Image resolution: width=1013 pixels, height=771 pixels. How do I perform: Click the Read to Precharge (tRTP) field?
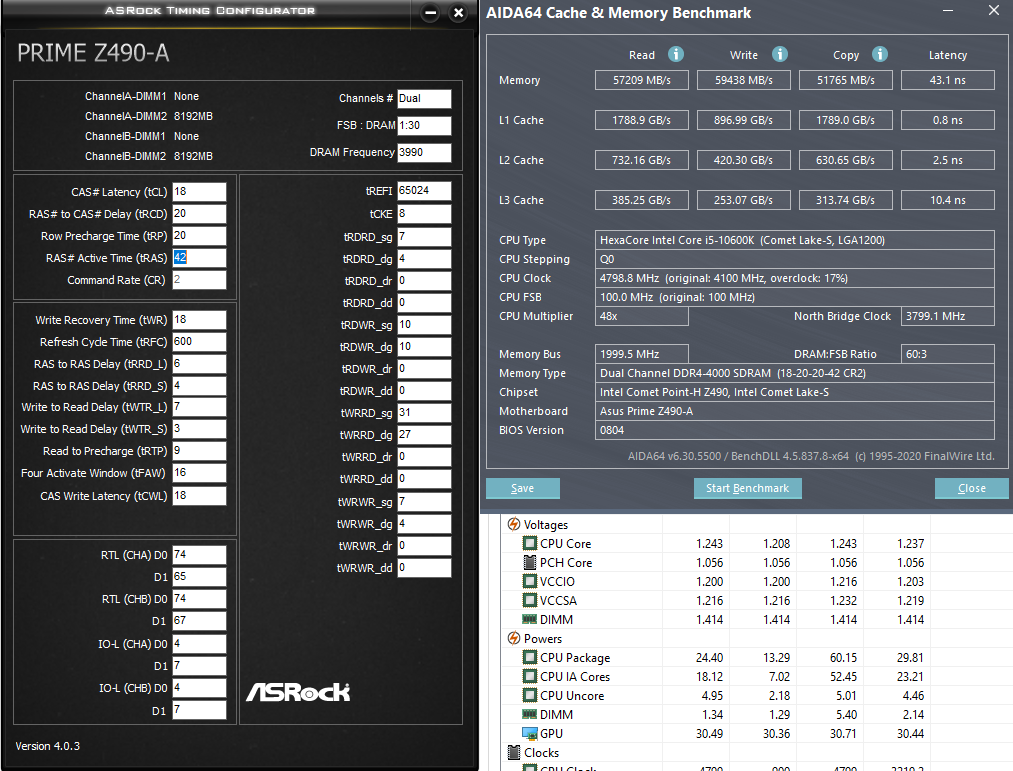[x=199, y=451]
